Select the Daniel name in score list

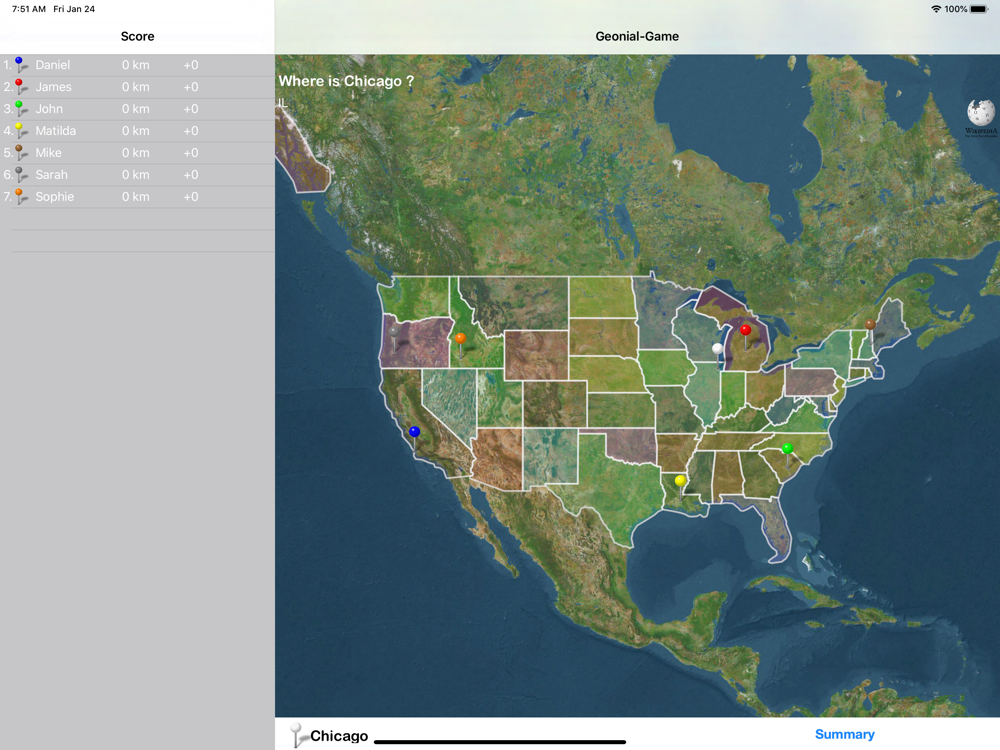click(x=52, y=64)
